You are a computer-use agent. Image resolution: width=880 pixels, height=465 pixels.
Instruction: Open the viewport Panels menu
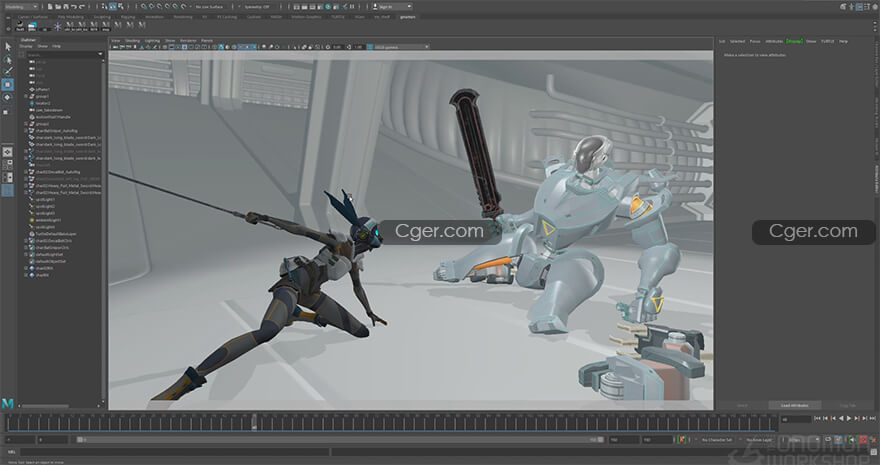[207, 41]
